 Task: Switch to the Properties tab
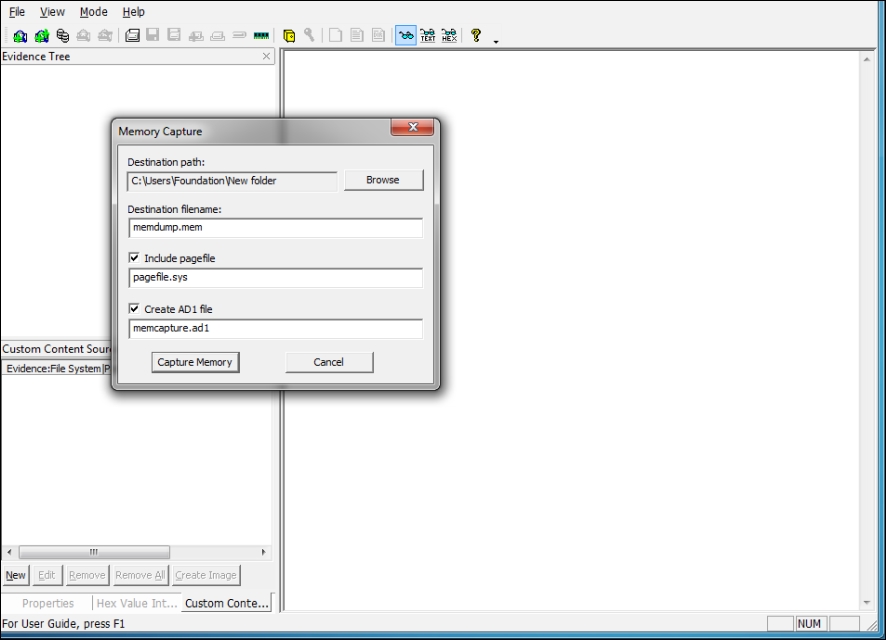coord(48,603)
